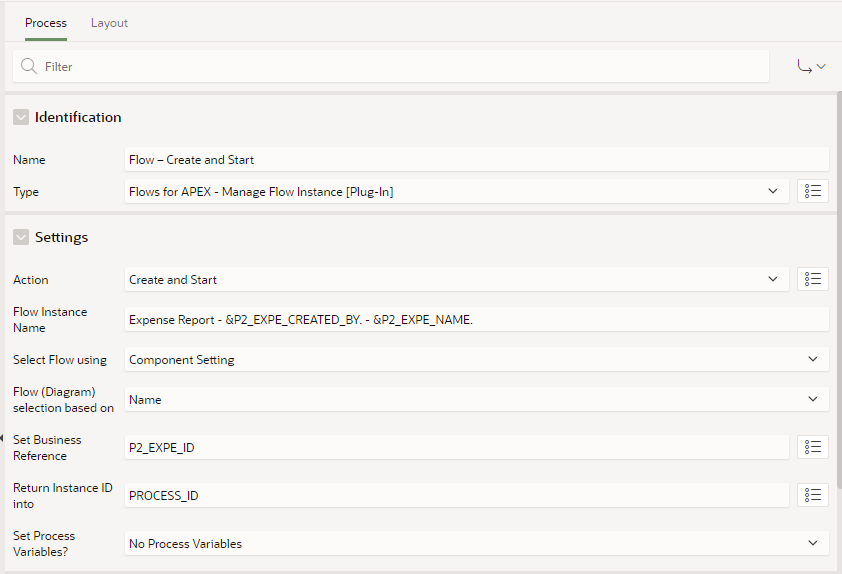Open list of values icon beside Type
The height and width of the screenshot is (574, 842).
[x=812, y=191]
